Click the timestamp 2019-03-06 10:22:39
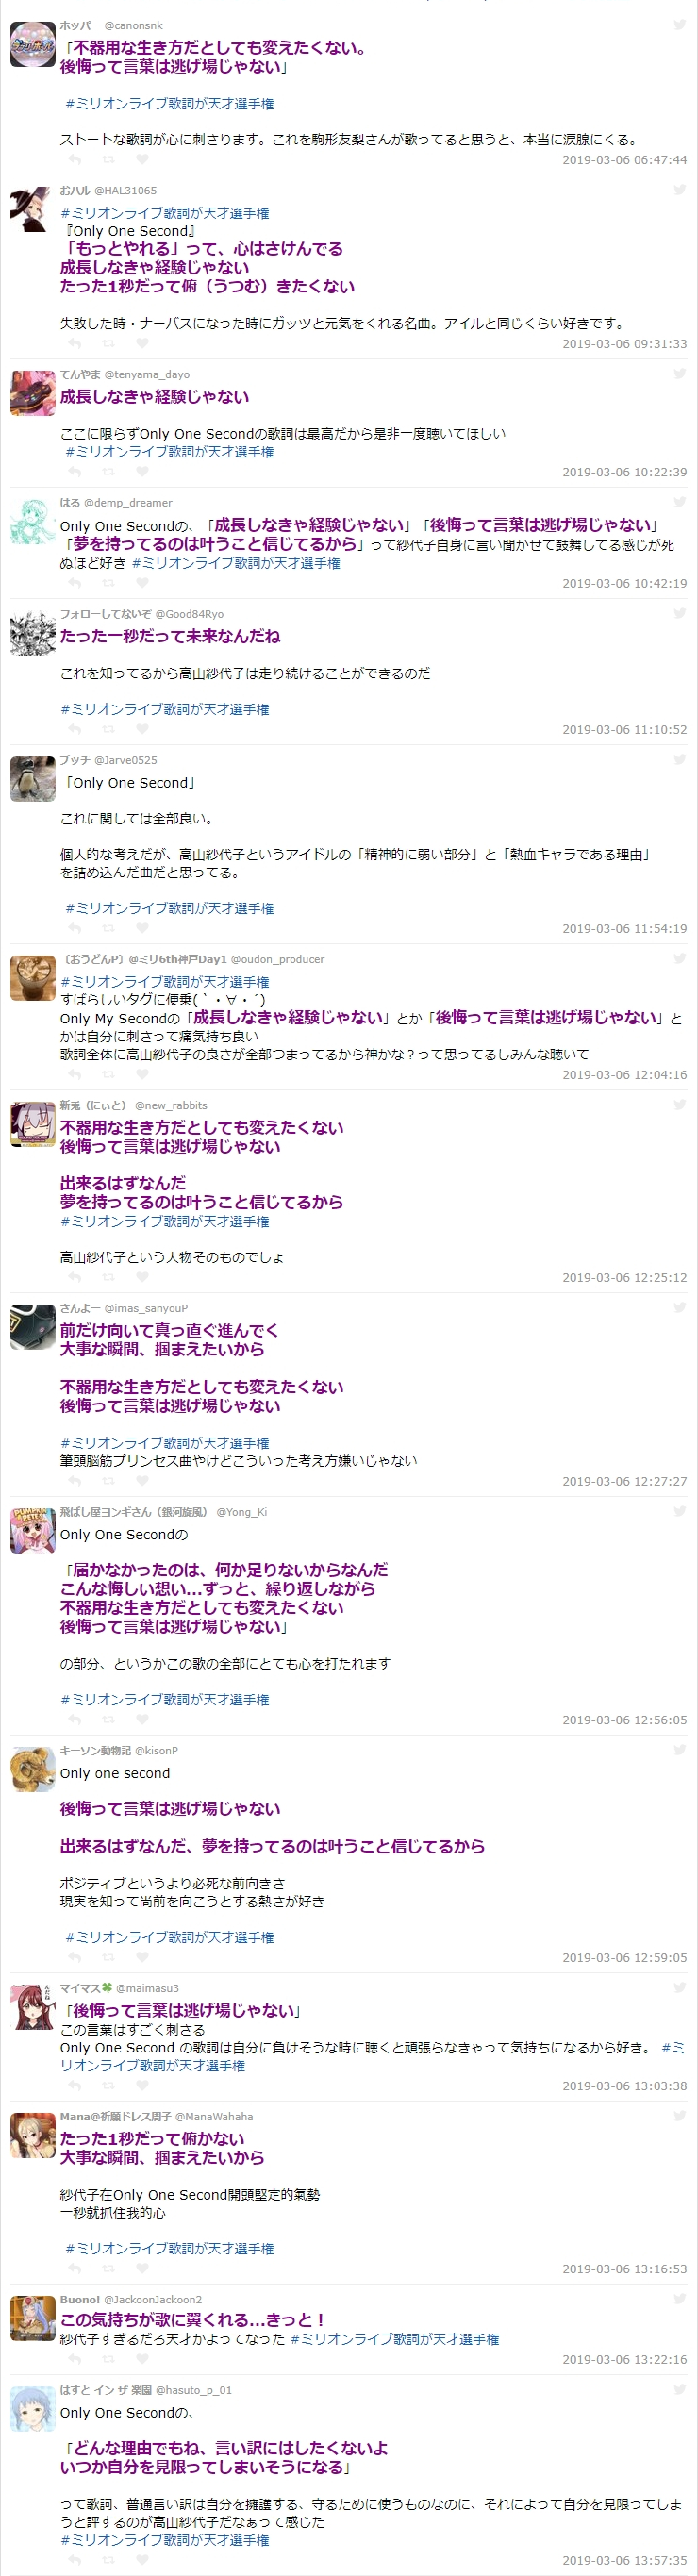698x2576 pixels. point(624,472)
